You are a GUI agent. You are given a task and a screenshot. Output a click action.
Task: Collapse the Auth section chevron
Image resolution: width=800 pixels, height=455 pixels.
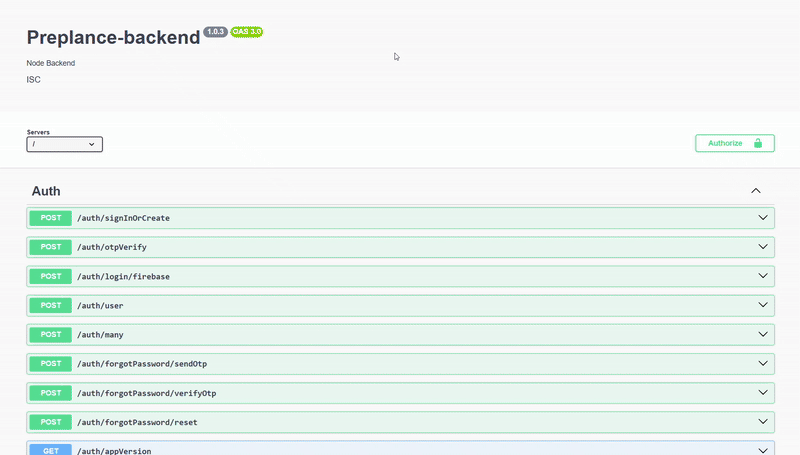click(x=756, y=191)
